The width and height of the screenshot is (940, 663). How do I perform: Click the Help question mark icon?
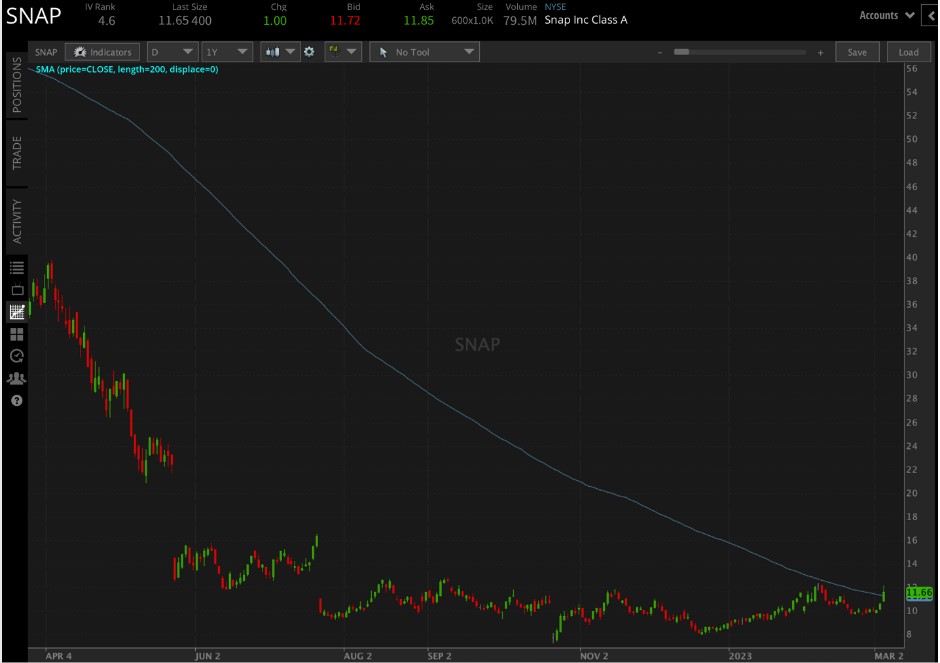tap(16, 401)
